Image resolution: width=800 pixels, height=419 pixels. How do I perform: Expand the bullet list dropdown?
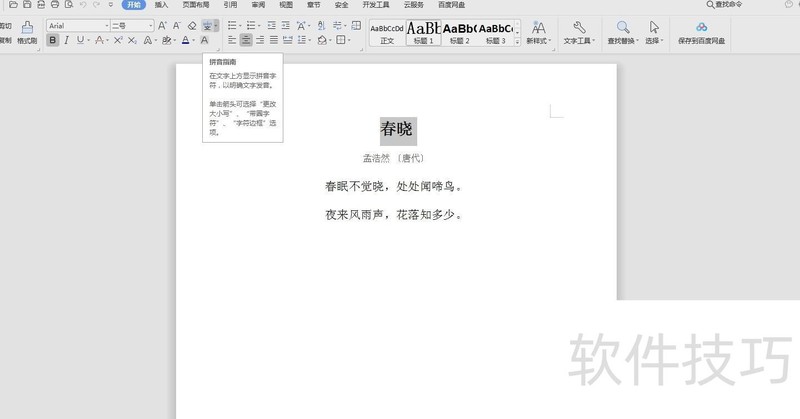point(240,26)
